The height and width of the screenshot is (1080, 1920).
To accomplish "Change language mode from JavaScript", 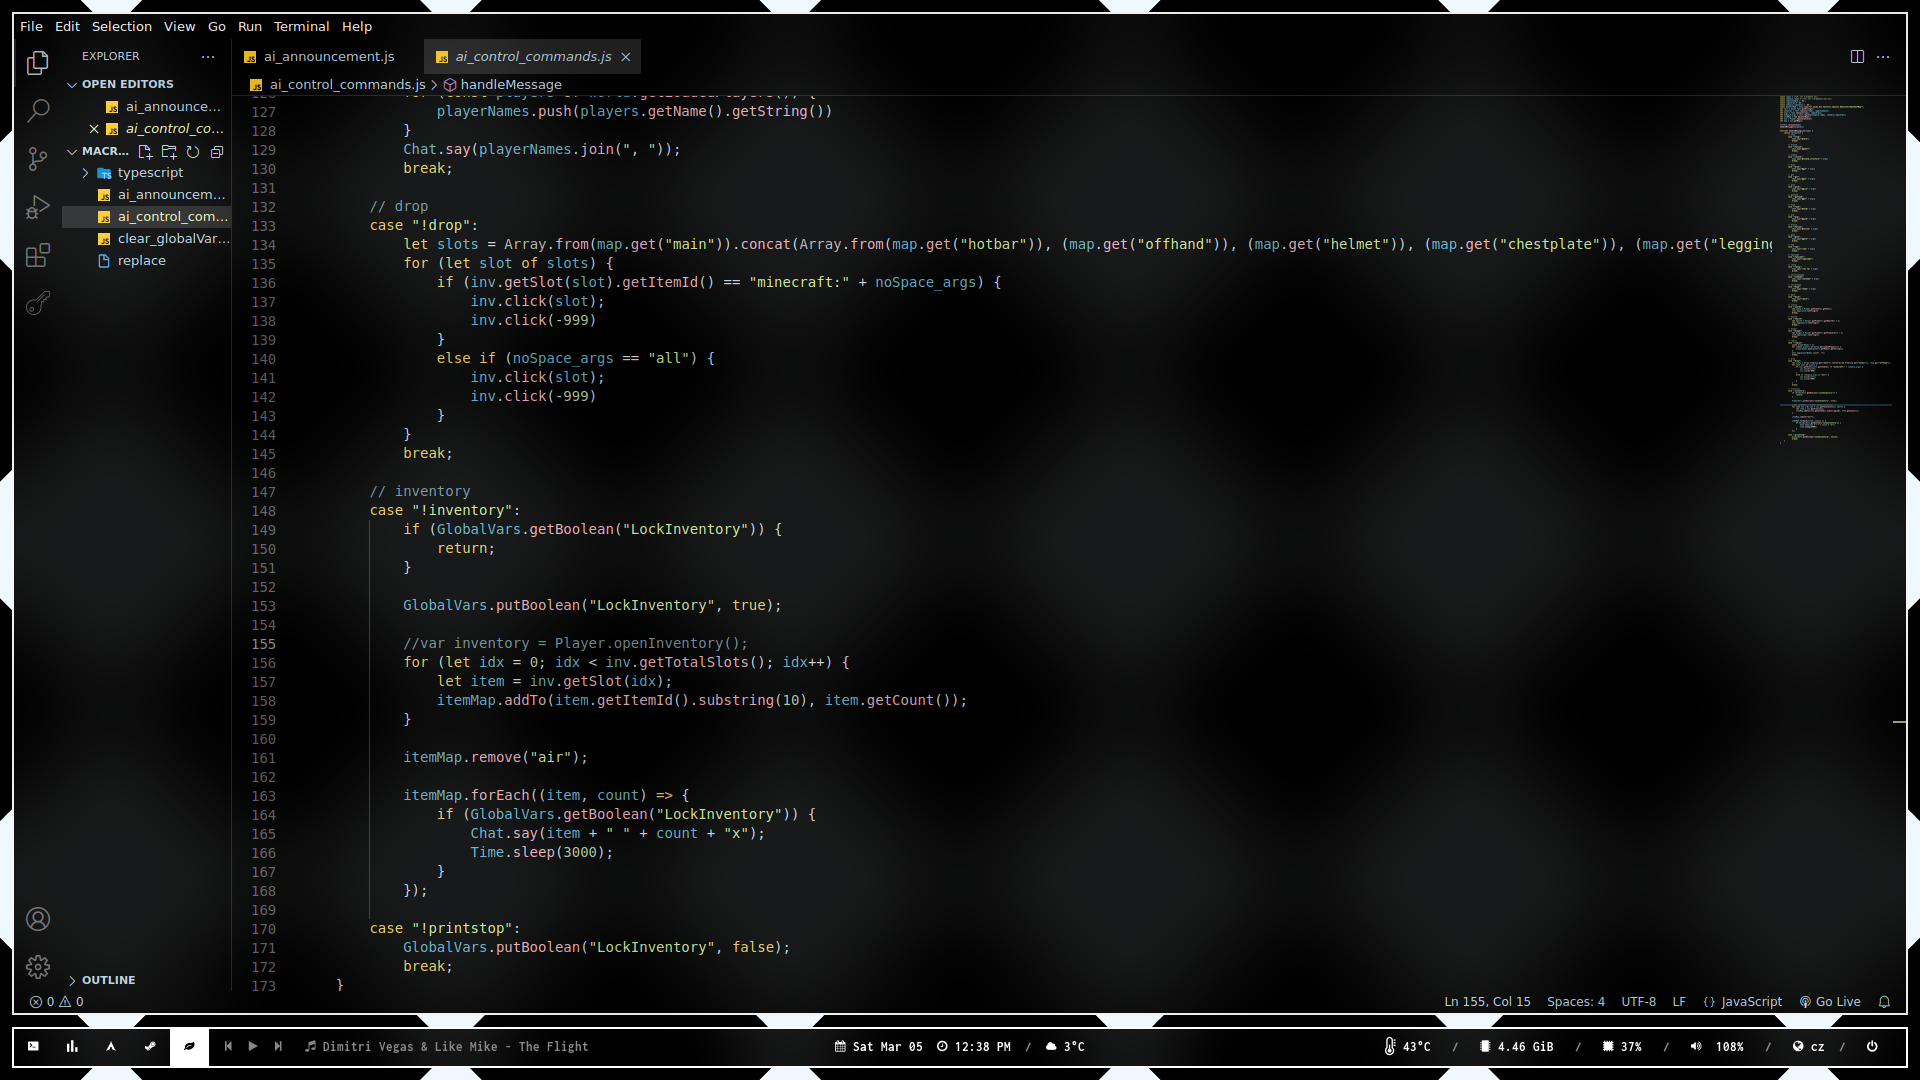I will (x=1750, y=1002).
